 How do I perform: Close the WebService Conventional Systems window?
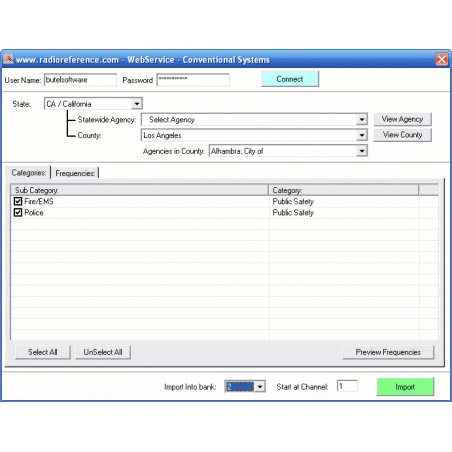click(442, 60)
